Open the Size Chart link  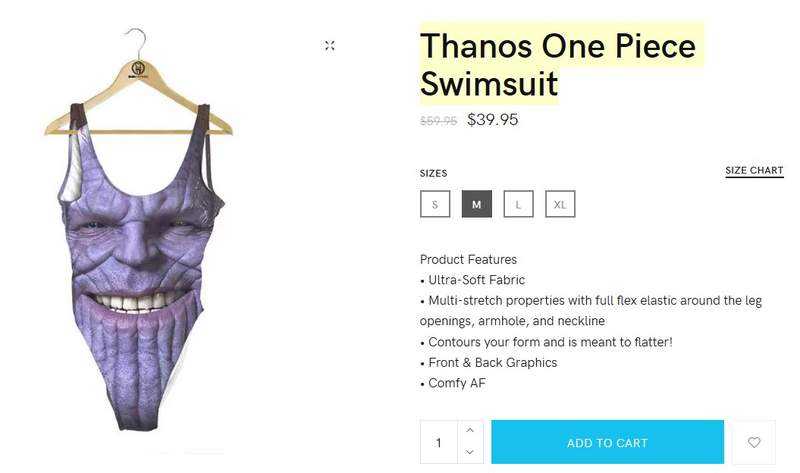tap(754, 171)
